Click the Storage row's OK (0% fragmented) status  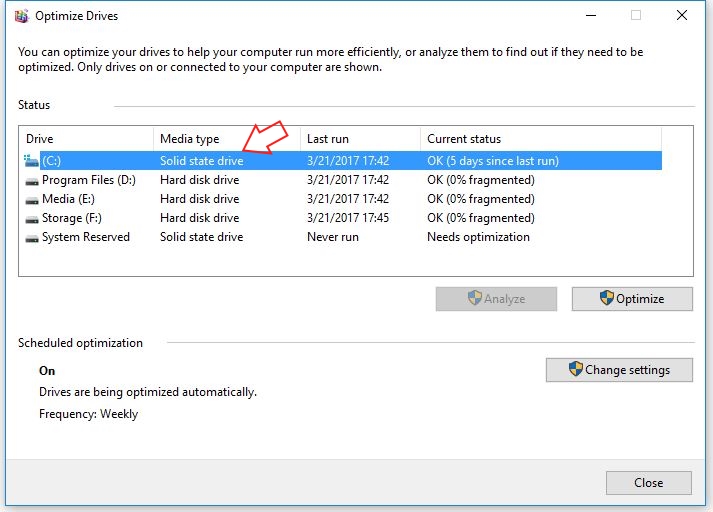481,218
